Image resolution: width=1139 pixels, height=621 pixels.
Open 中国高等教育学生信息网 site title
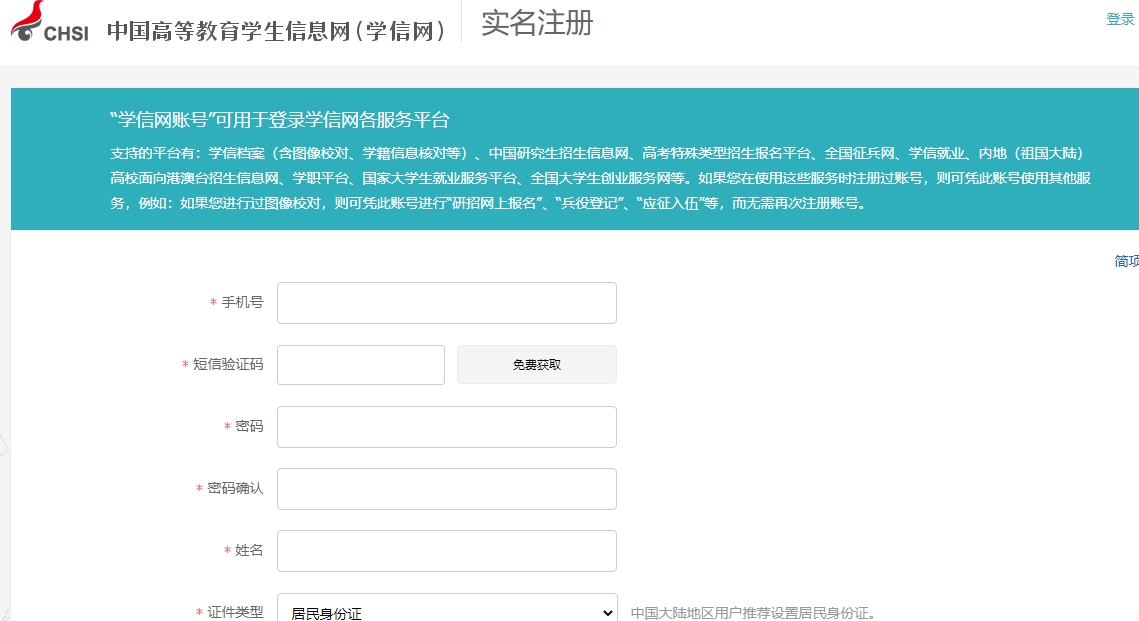pos(276,31)
